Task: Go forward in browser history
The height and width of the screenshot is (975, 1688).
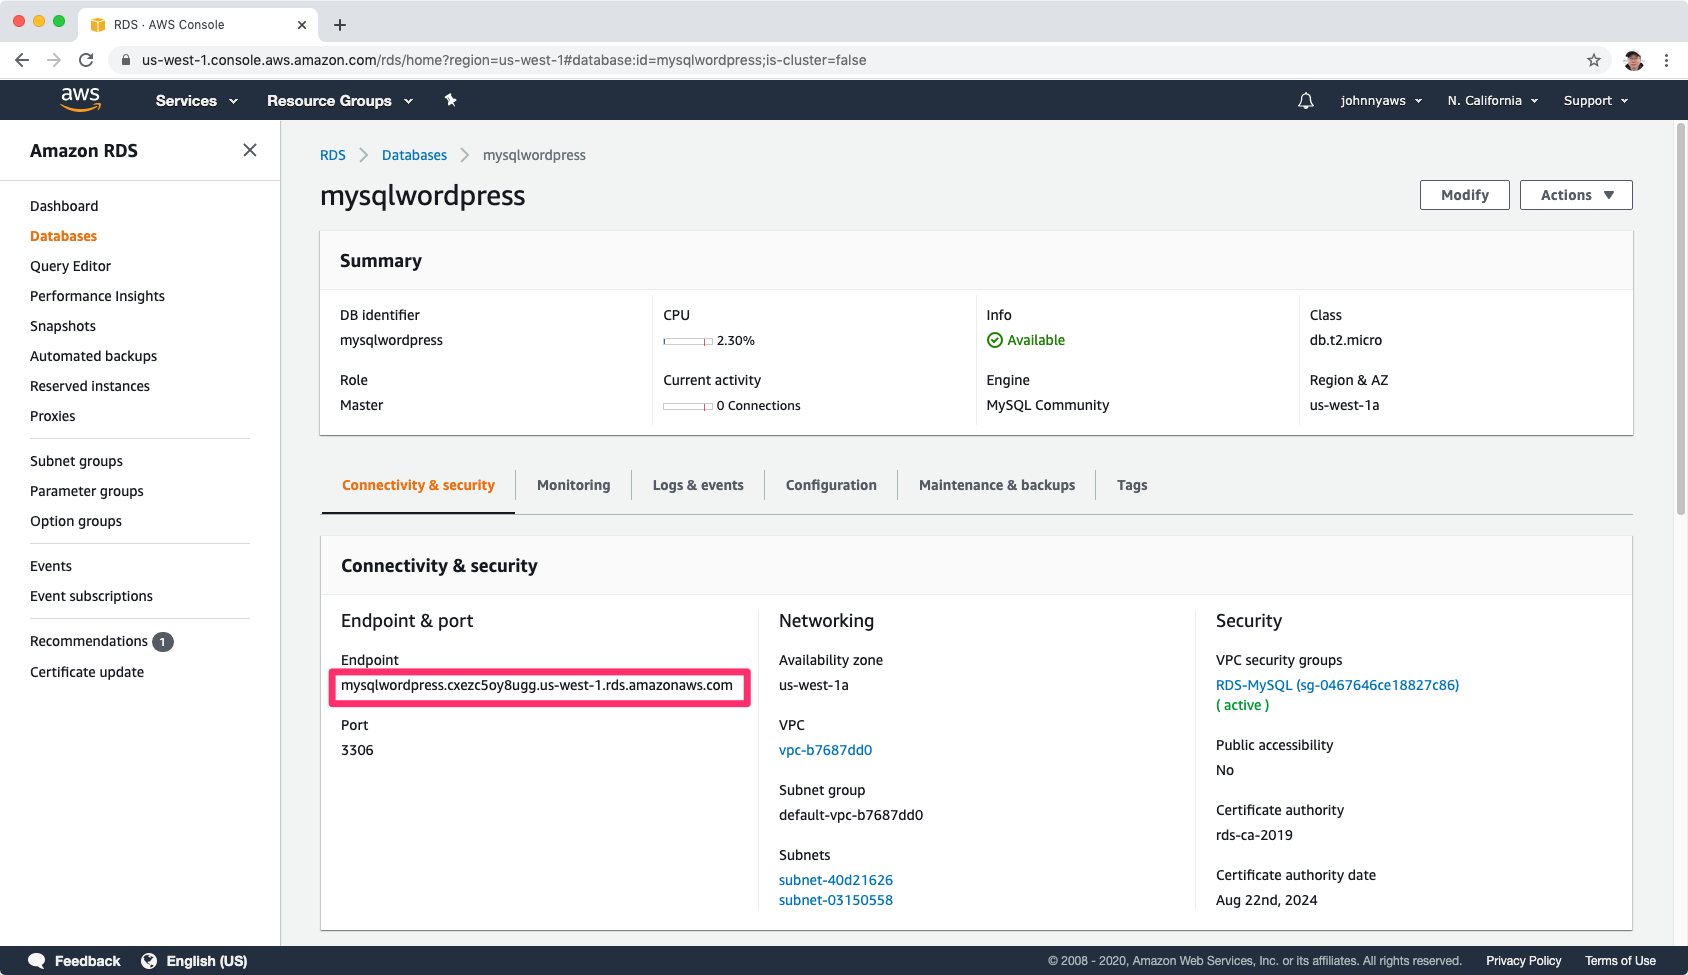Action: (x=54, y=60)
